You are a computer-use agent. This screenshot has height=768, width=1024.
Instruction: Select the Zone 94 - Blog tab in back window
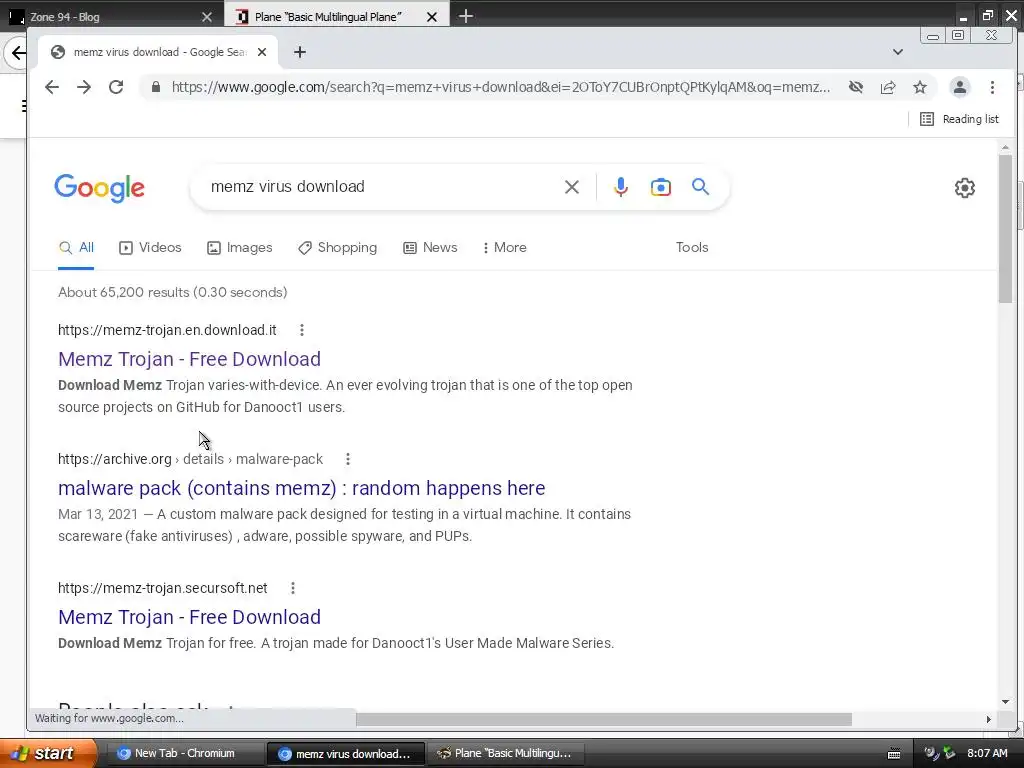[112, 16]
